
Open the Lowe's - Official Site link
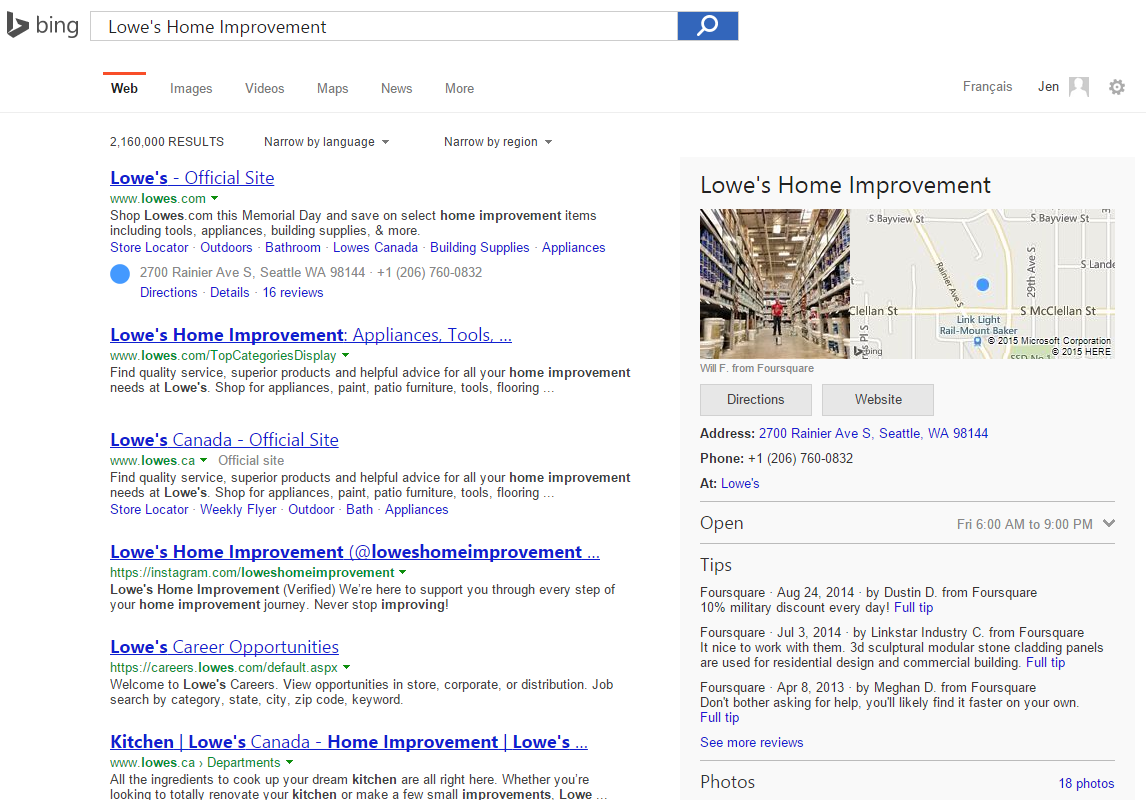[x=192, y=178]
